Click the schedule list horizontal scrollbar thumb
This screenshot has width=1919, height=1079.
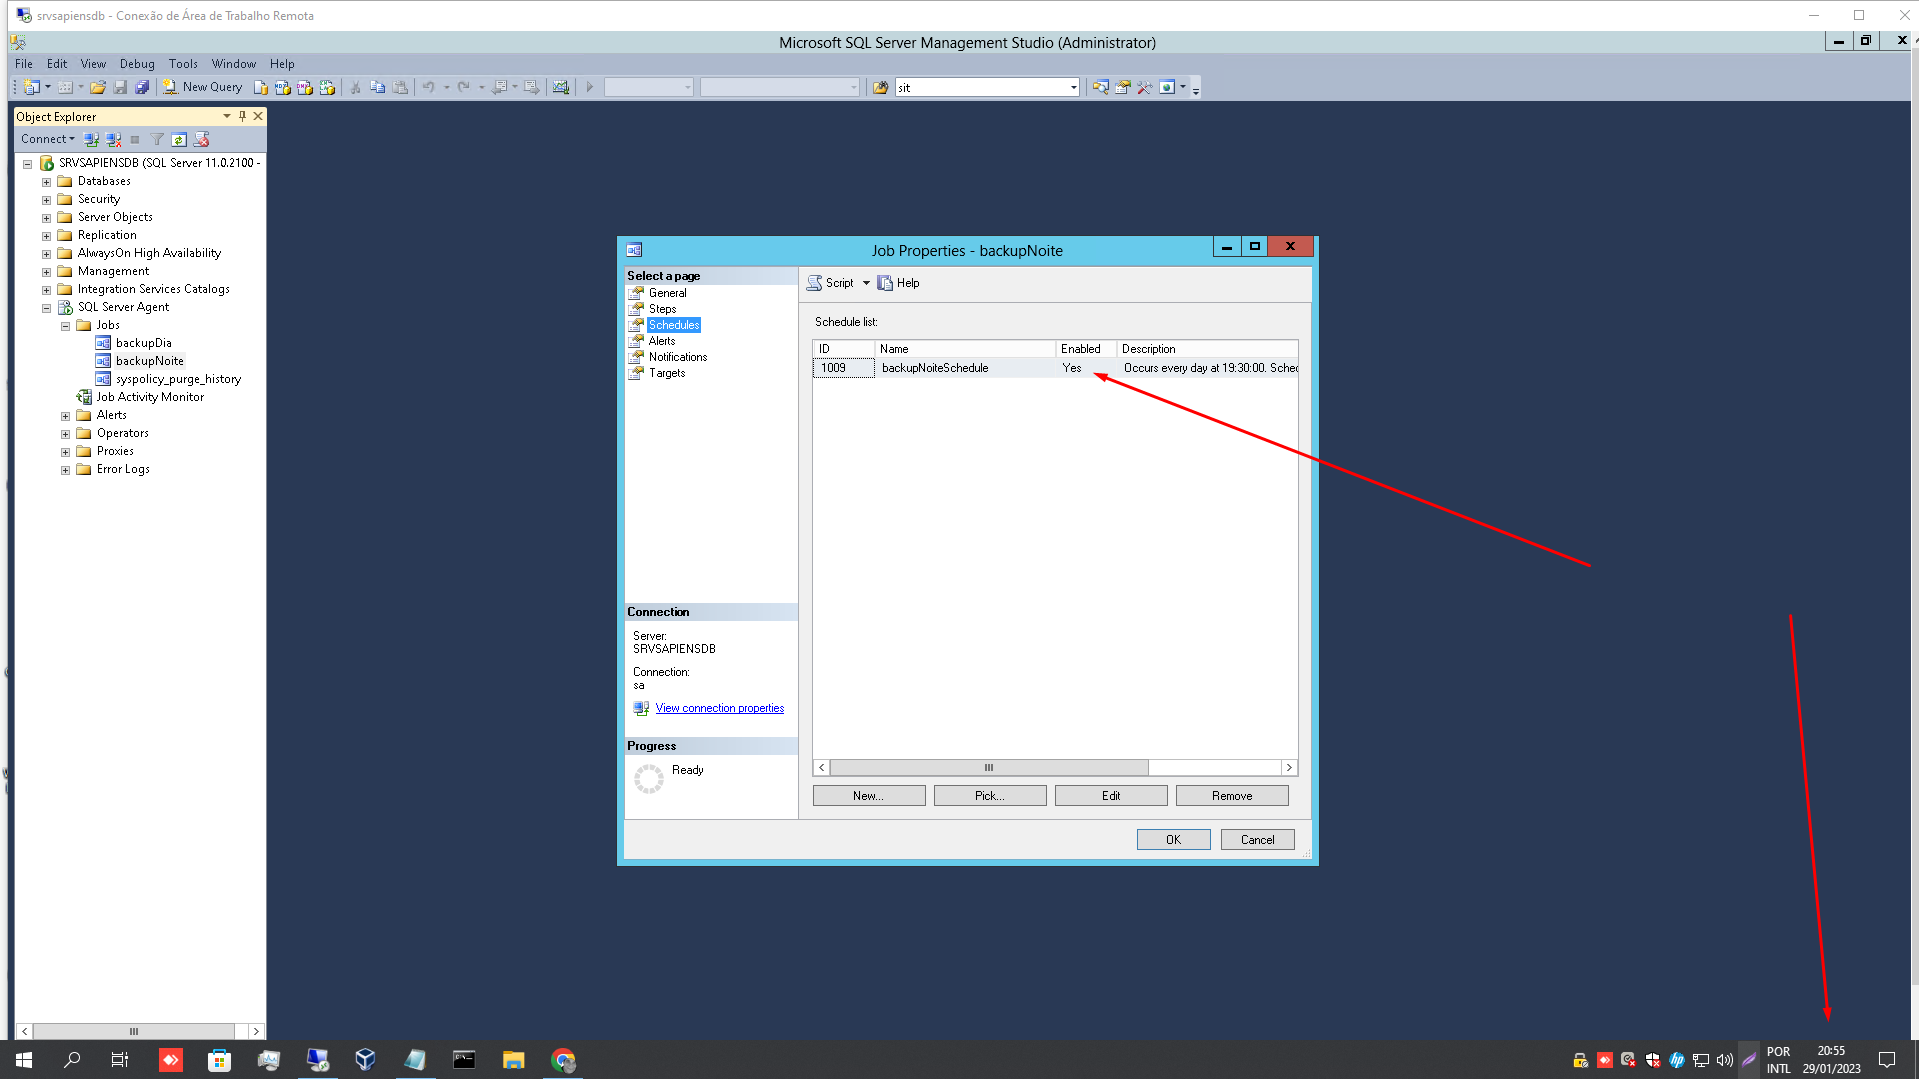click(x=989, y=768)
